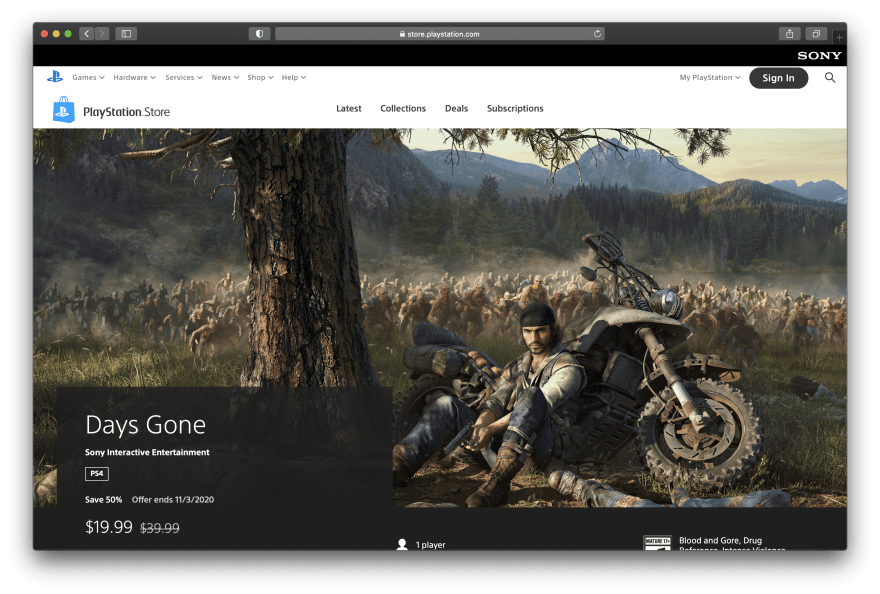880x594 pixels.
Task: Expand the Hardware dropdown menu
Action: click(134, 77)
